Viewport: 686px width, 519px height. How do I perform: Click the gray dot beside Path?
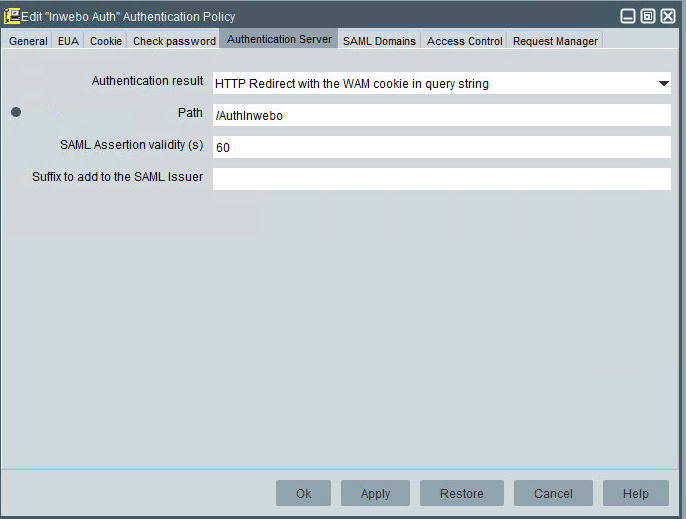tap(16, 113)
